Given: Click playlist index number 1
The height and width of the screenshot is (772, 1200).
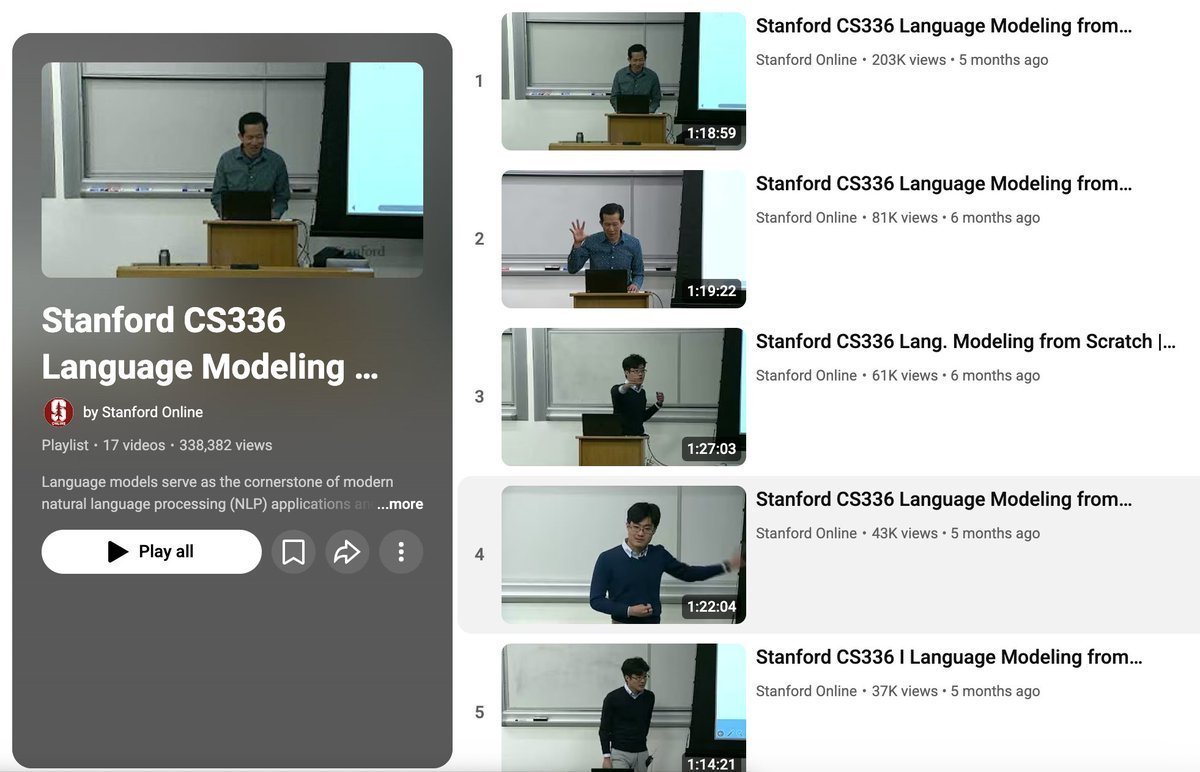Looking at the screenshot, I should (479, 81).
